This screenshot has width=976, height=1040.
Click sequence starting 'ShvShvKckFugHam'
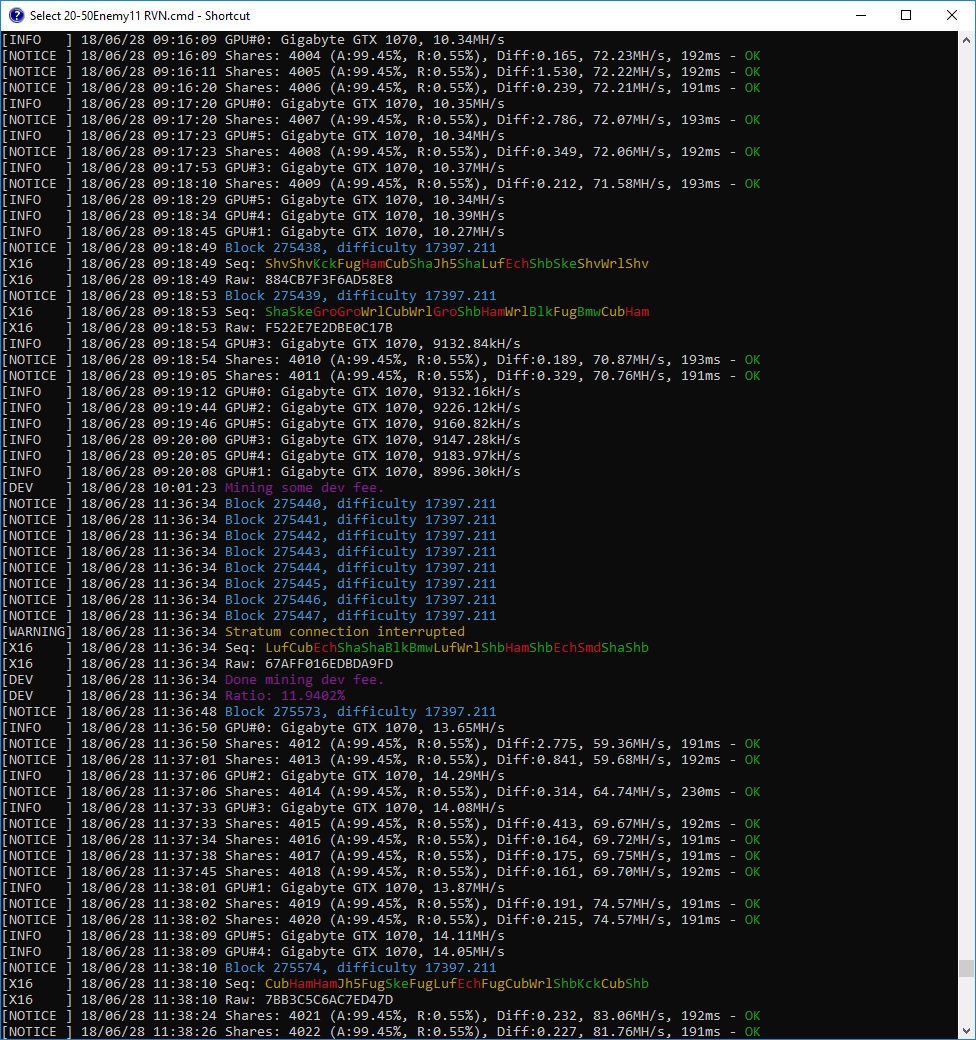click(x=457, y=263)
